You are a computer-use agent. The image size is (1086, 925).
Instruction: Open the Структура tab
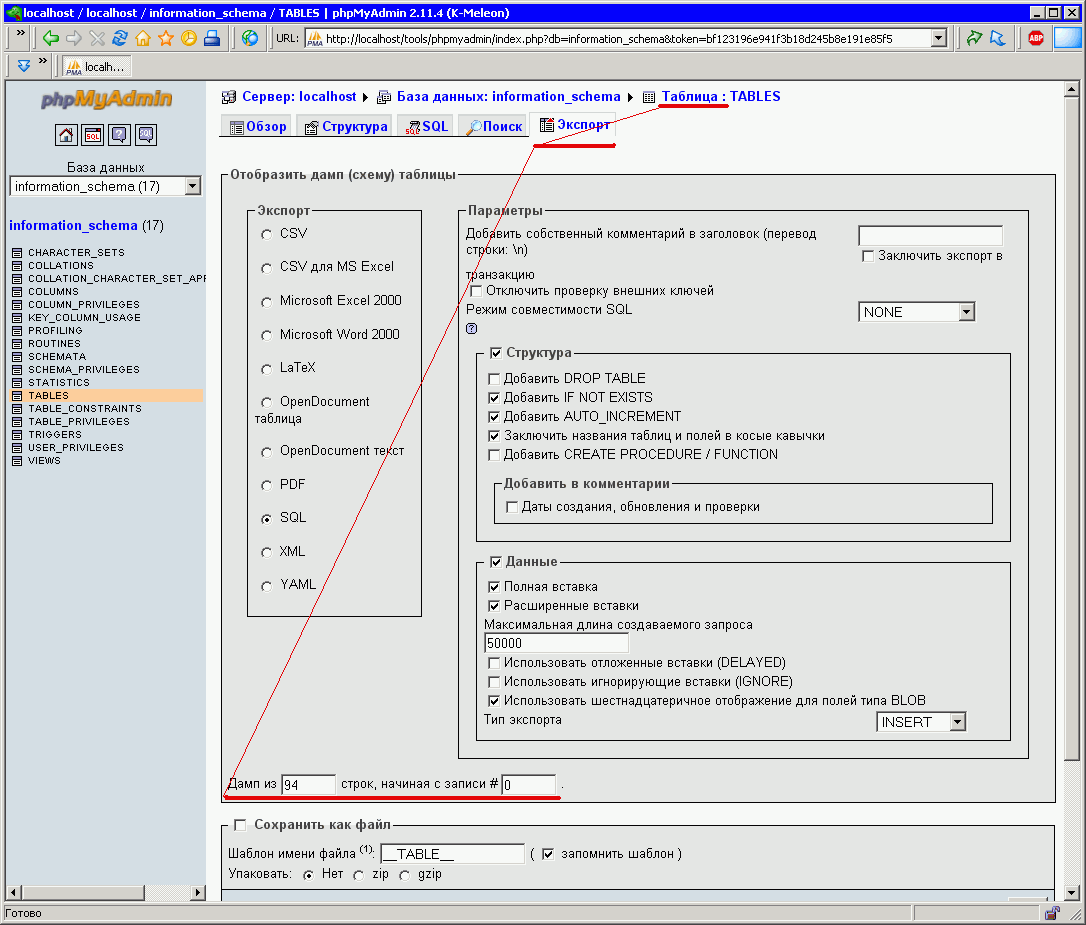pos(346,127)
